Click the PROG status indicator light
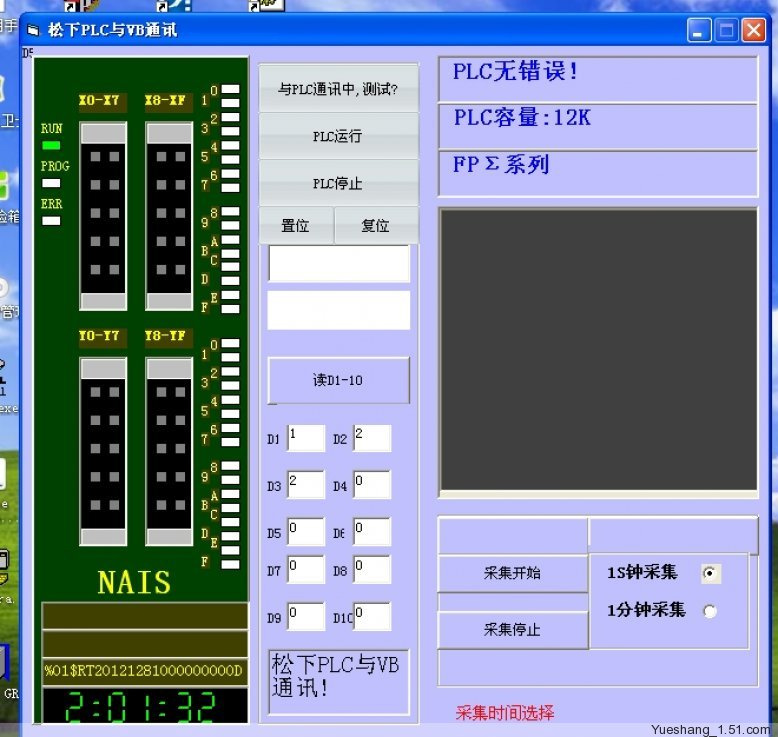The height and width of the screenshot is (737, 778). tap(51, 183)
